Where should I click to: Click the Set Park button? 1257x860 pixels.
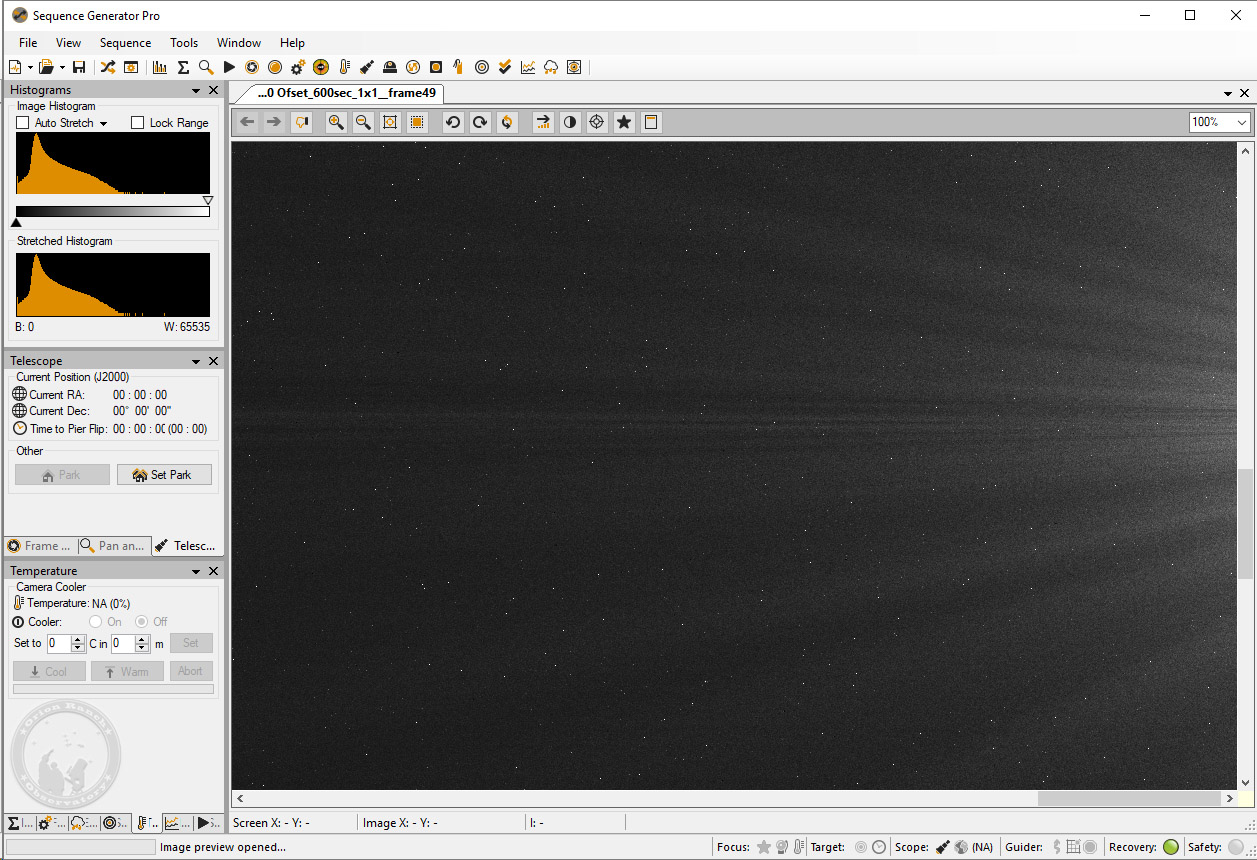pos(164,475)
